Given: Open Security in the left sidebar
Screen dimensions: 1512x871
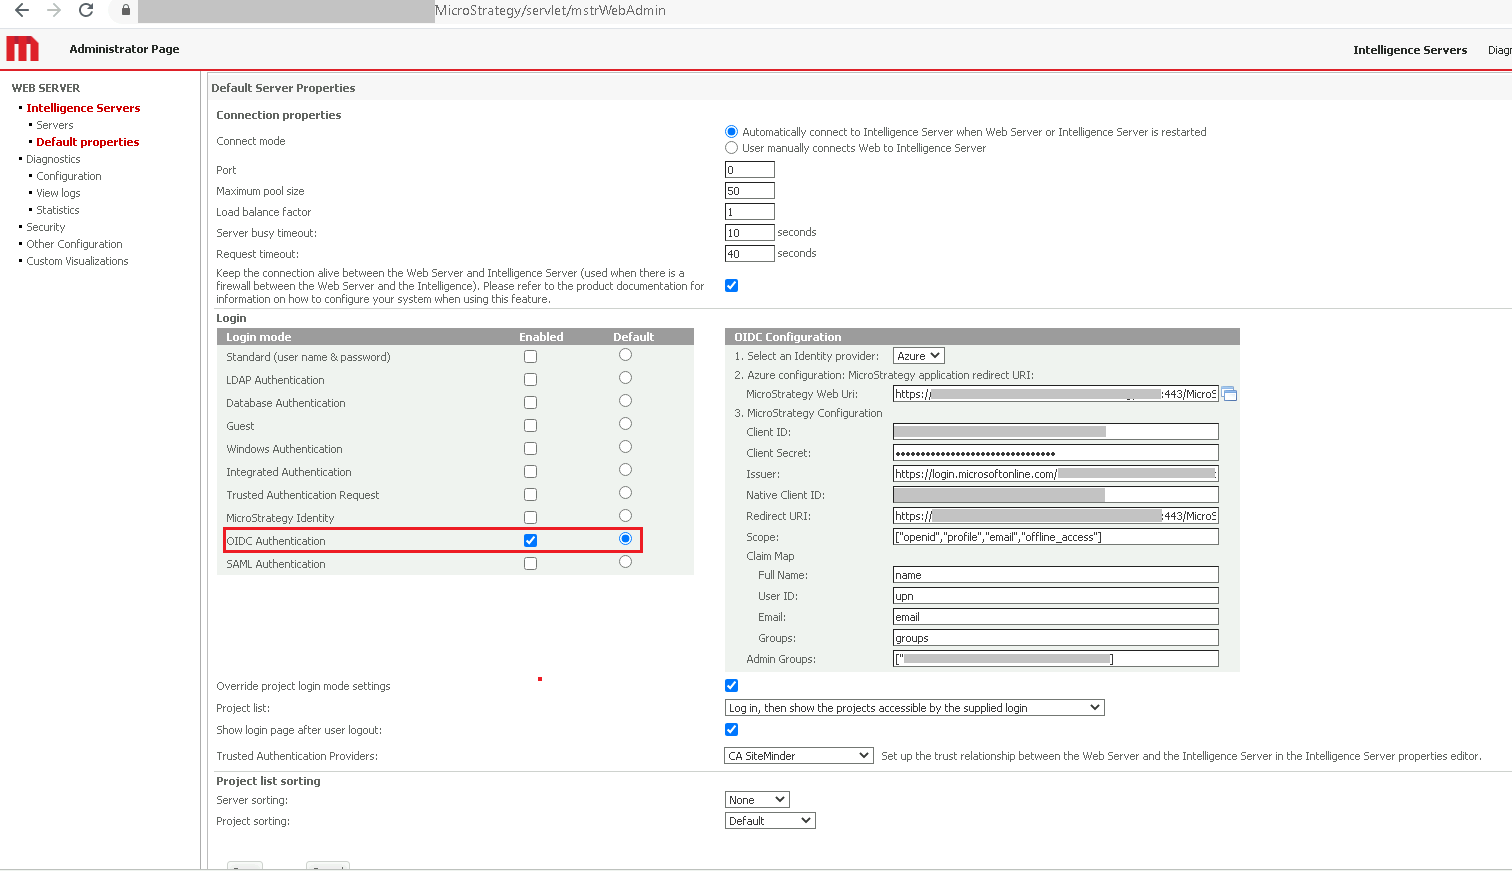Looking at the screenshot, I should (46, 227).
